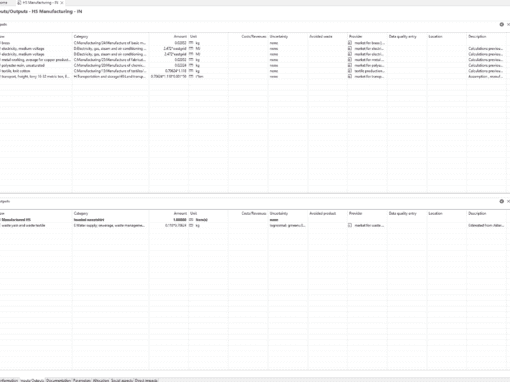Open the Allocation tab
The height and width of the screenshot is (382, 510).
click(x=101, y=380)
